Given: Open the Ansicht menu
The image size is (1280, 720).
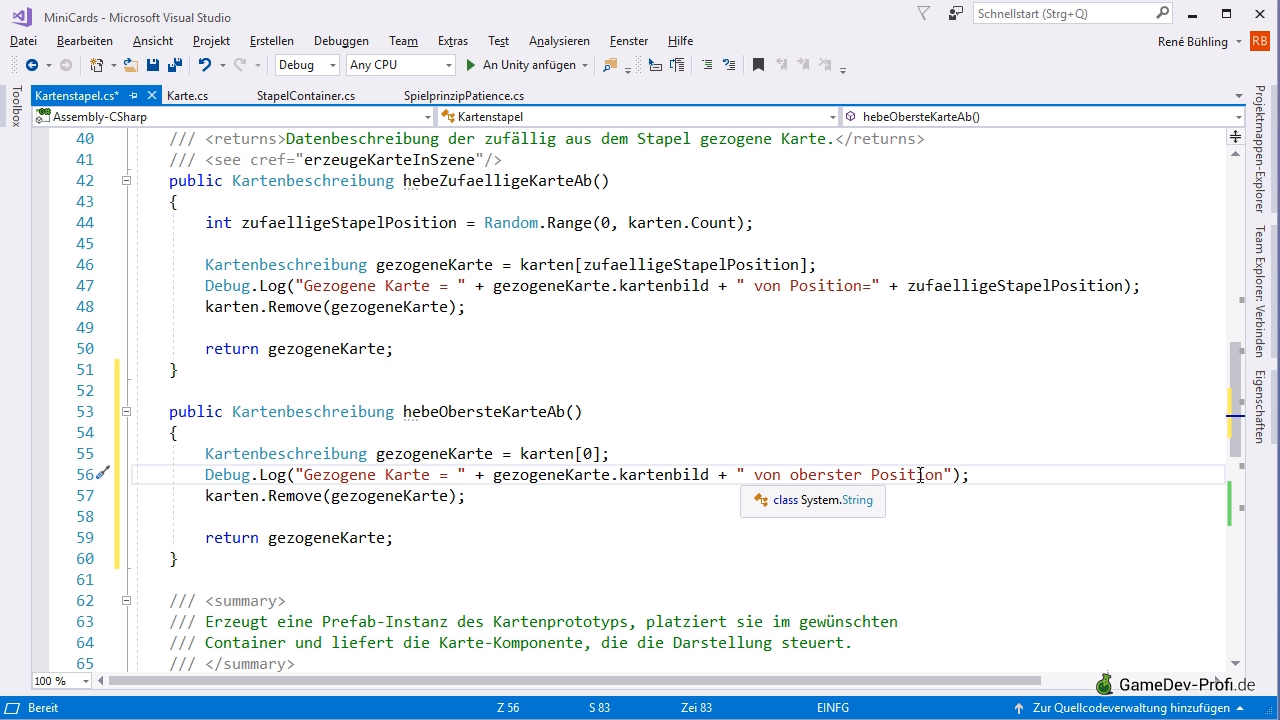Looking at the screenshot, I should [x=153, y=41].
